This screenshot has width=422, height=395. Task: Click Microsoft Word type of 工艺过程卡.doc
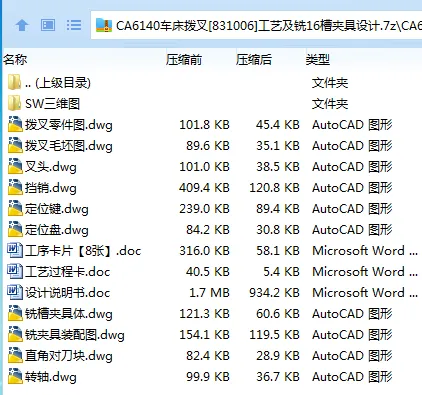coord(365,272)
